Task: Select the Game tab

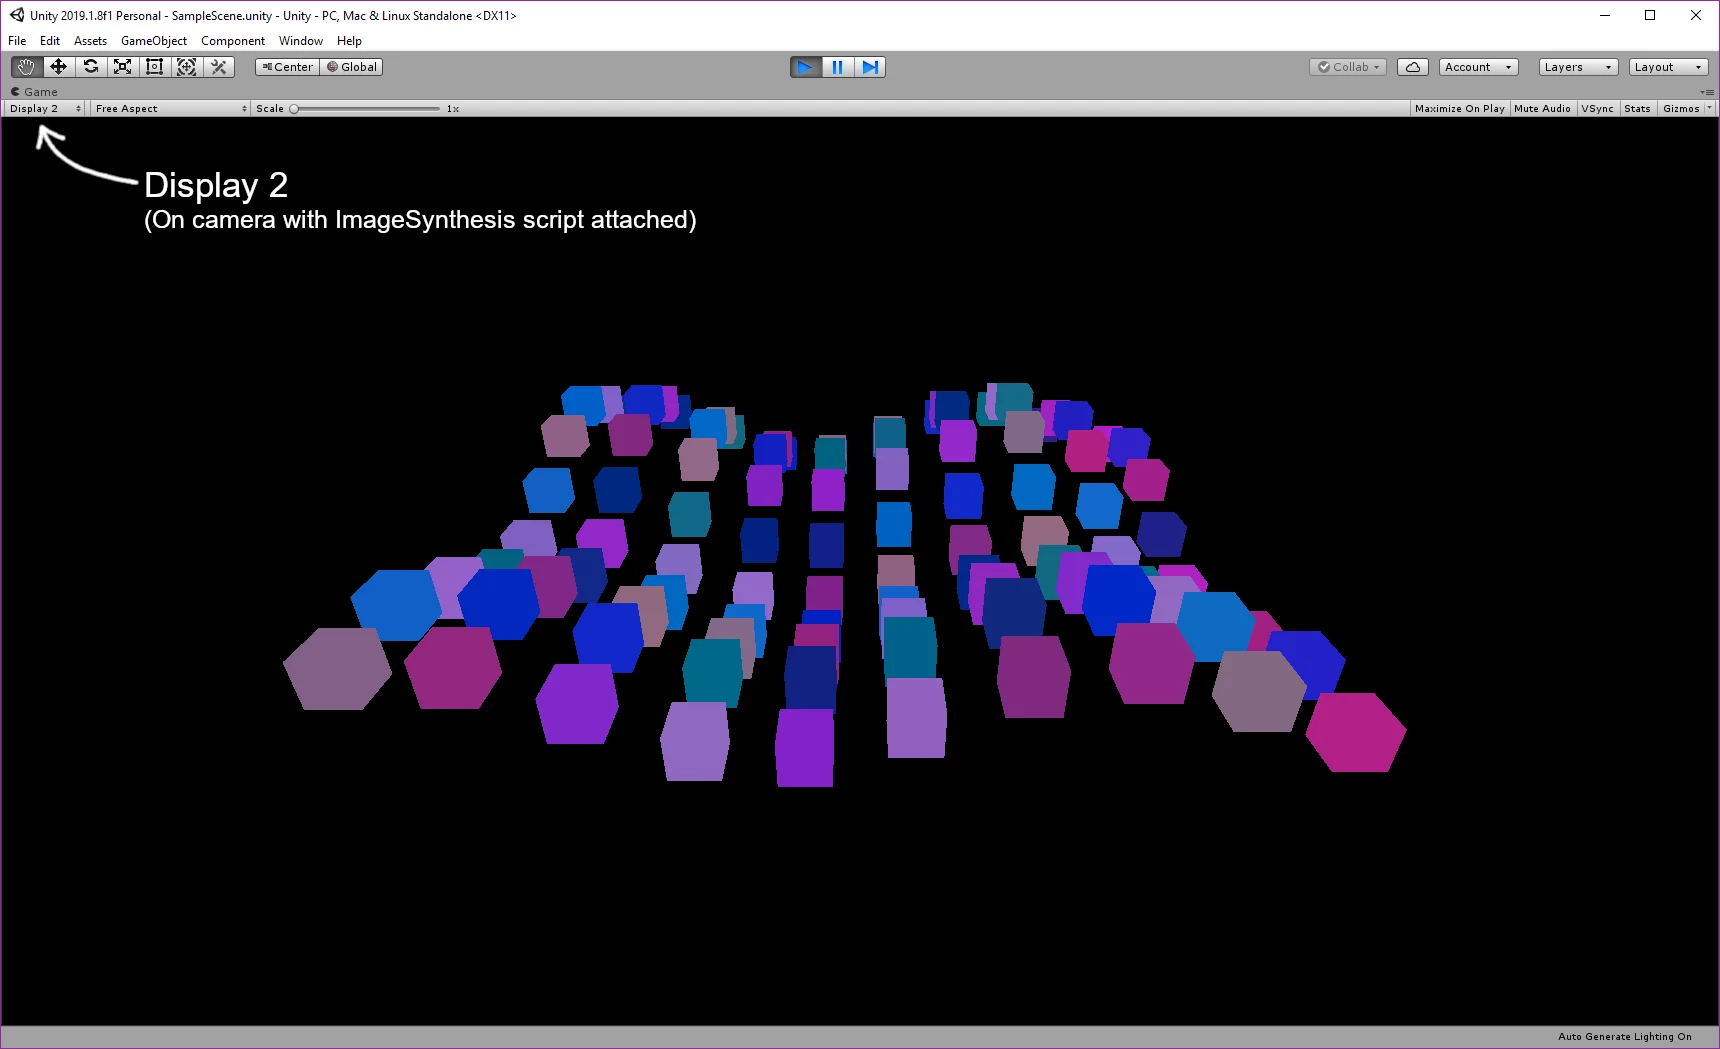Action: [35, 92]
